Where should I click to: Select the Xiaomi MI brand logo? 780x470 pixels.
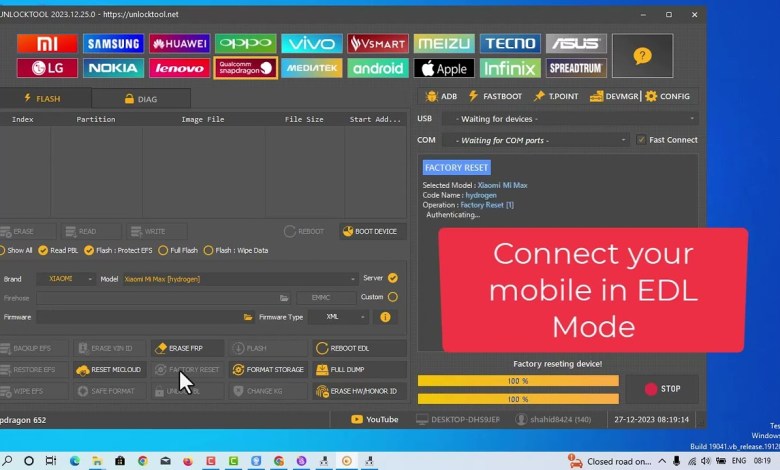47,44
